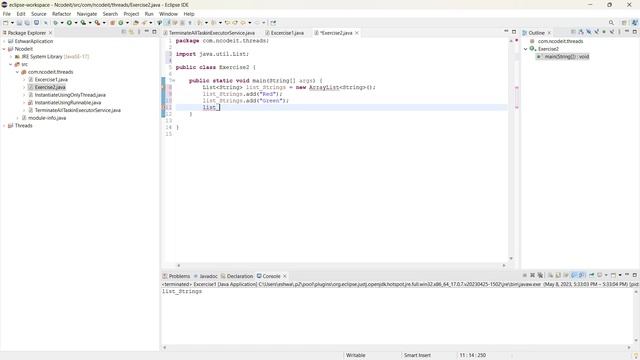Click the Save All toolbar icon
640x360 pixels.
point(27,23)
